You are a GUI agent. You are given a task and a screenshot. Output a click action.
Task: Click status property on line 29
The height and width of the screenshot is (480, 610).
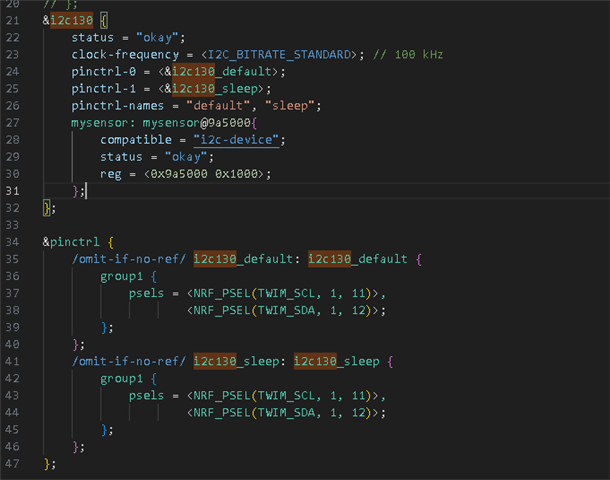[121, 157]
